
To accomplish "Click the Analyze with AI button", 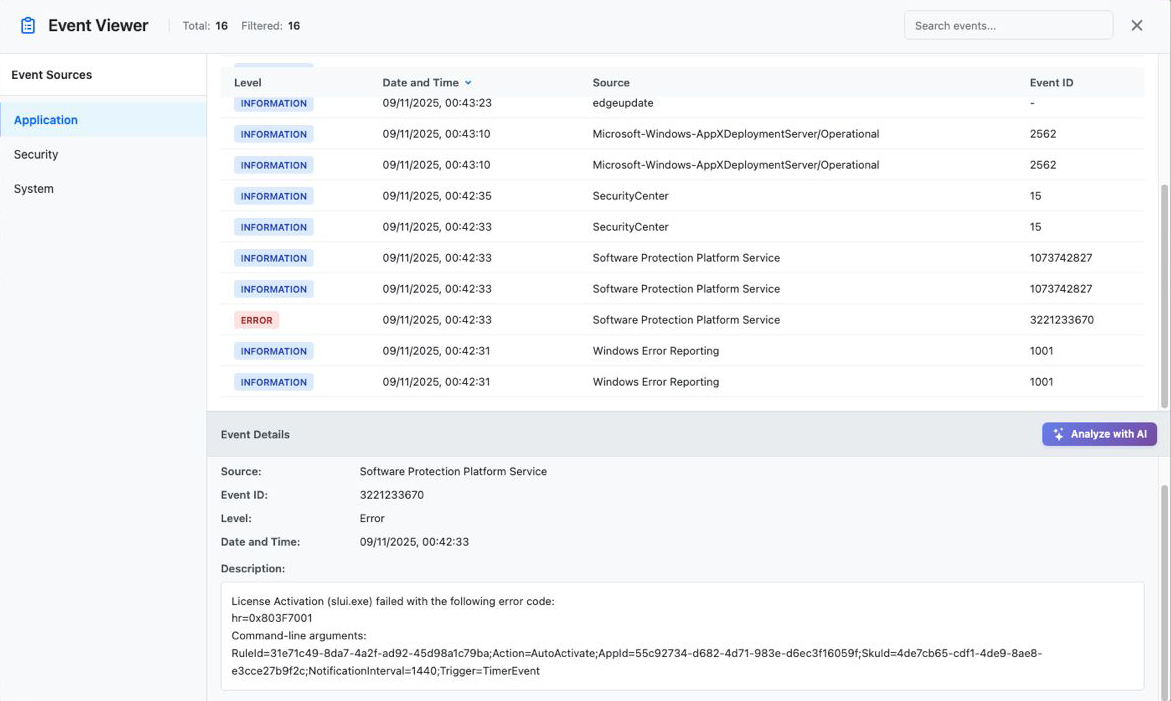I will coord(1099,433).
